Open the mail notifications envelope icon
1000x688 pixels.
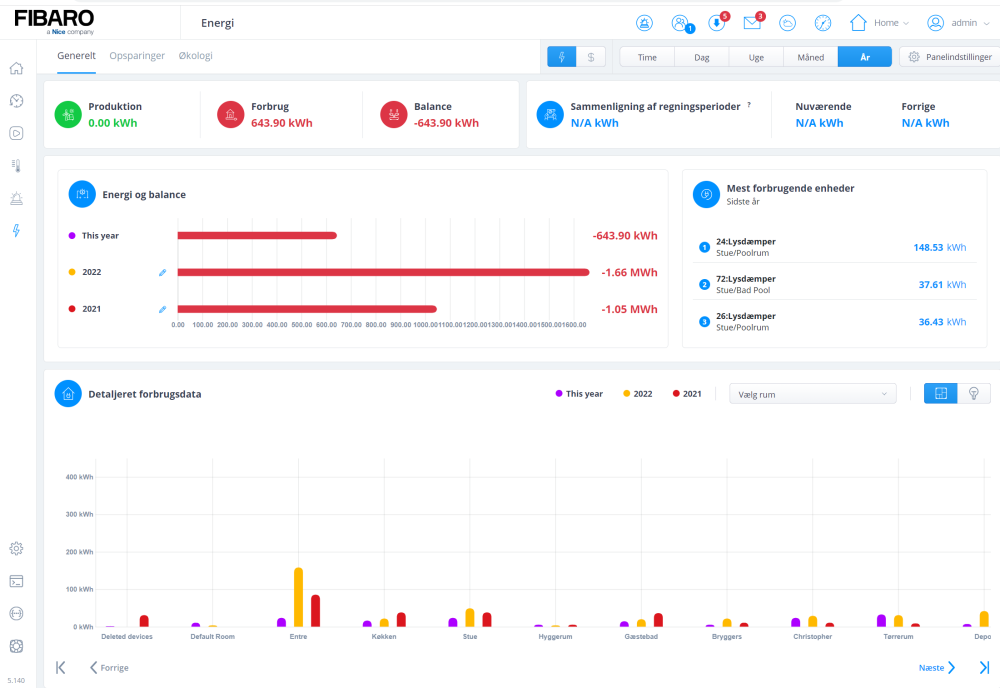click(752, 23)
